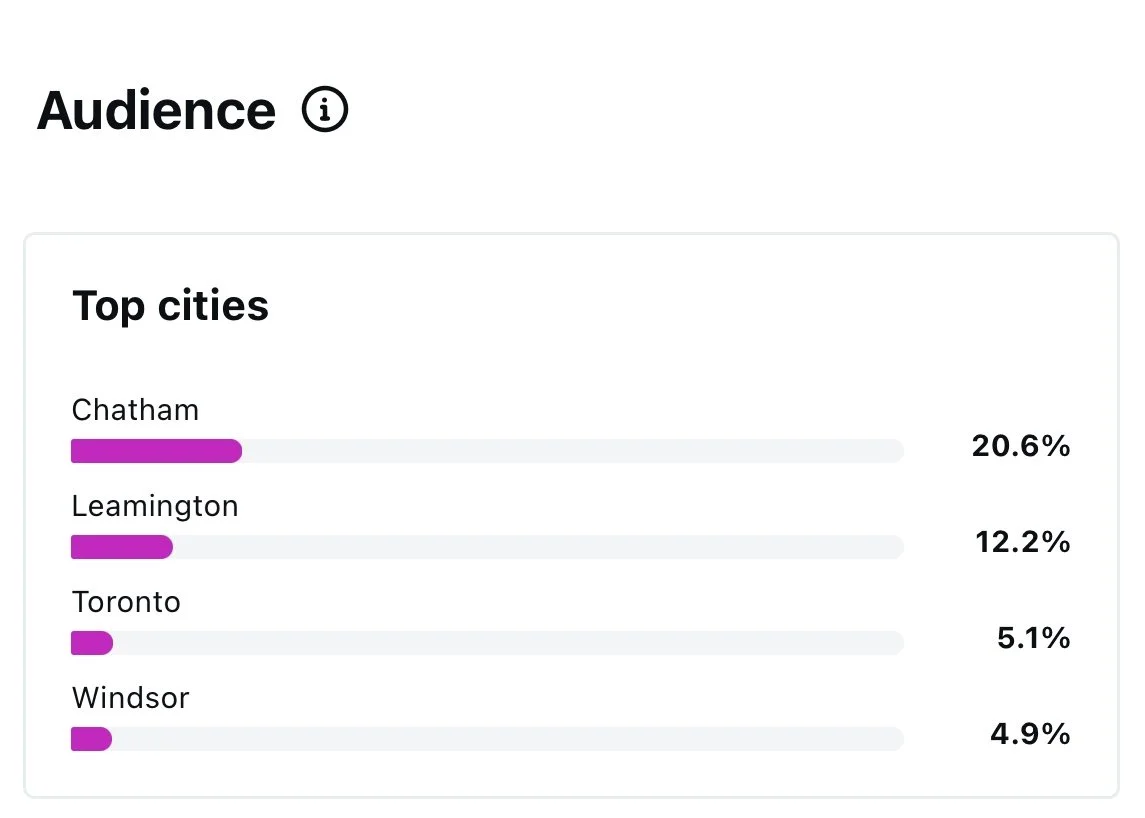The width and height of the screenshot is (1145, 818).
Task: Click the gray track of Toronto's bar
Action: pos(500,643)
